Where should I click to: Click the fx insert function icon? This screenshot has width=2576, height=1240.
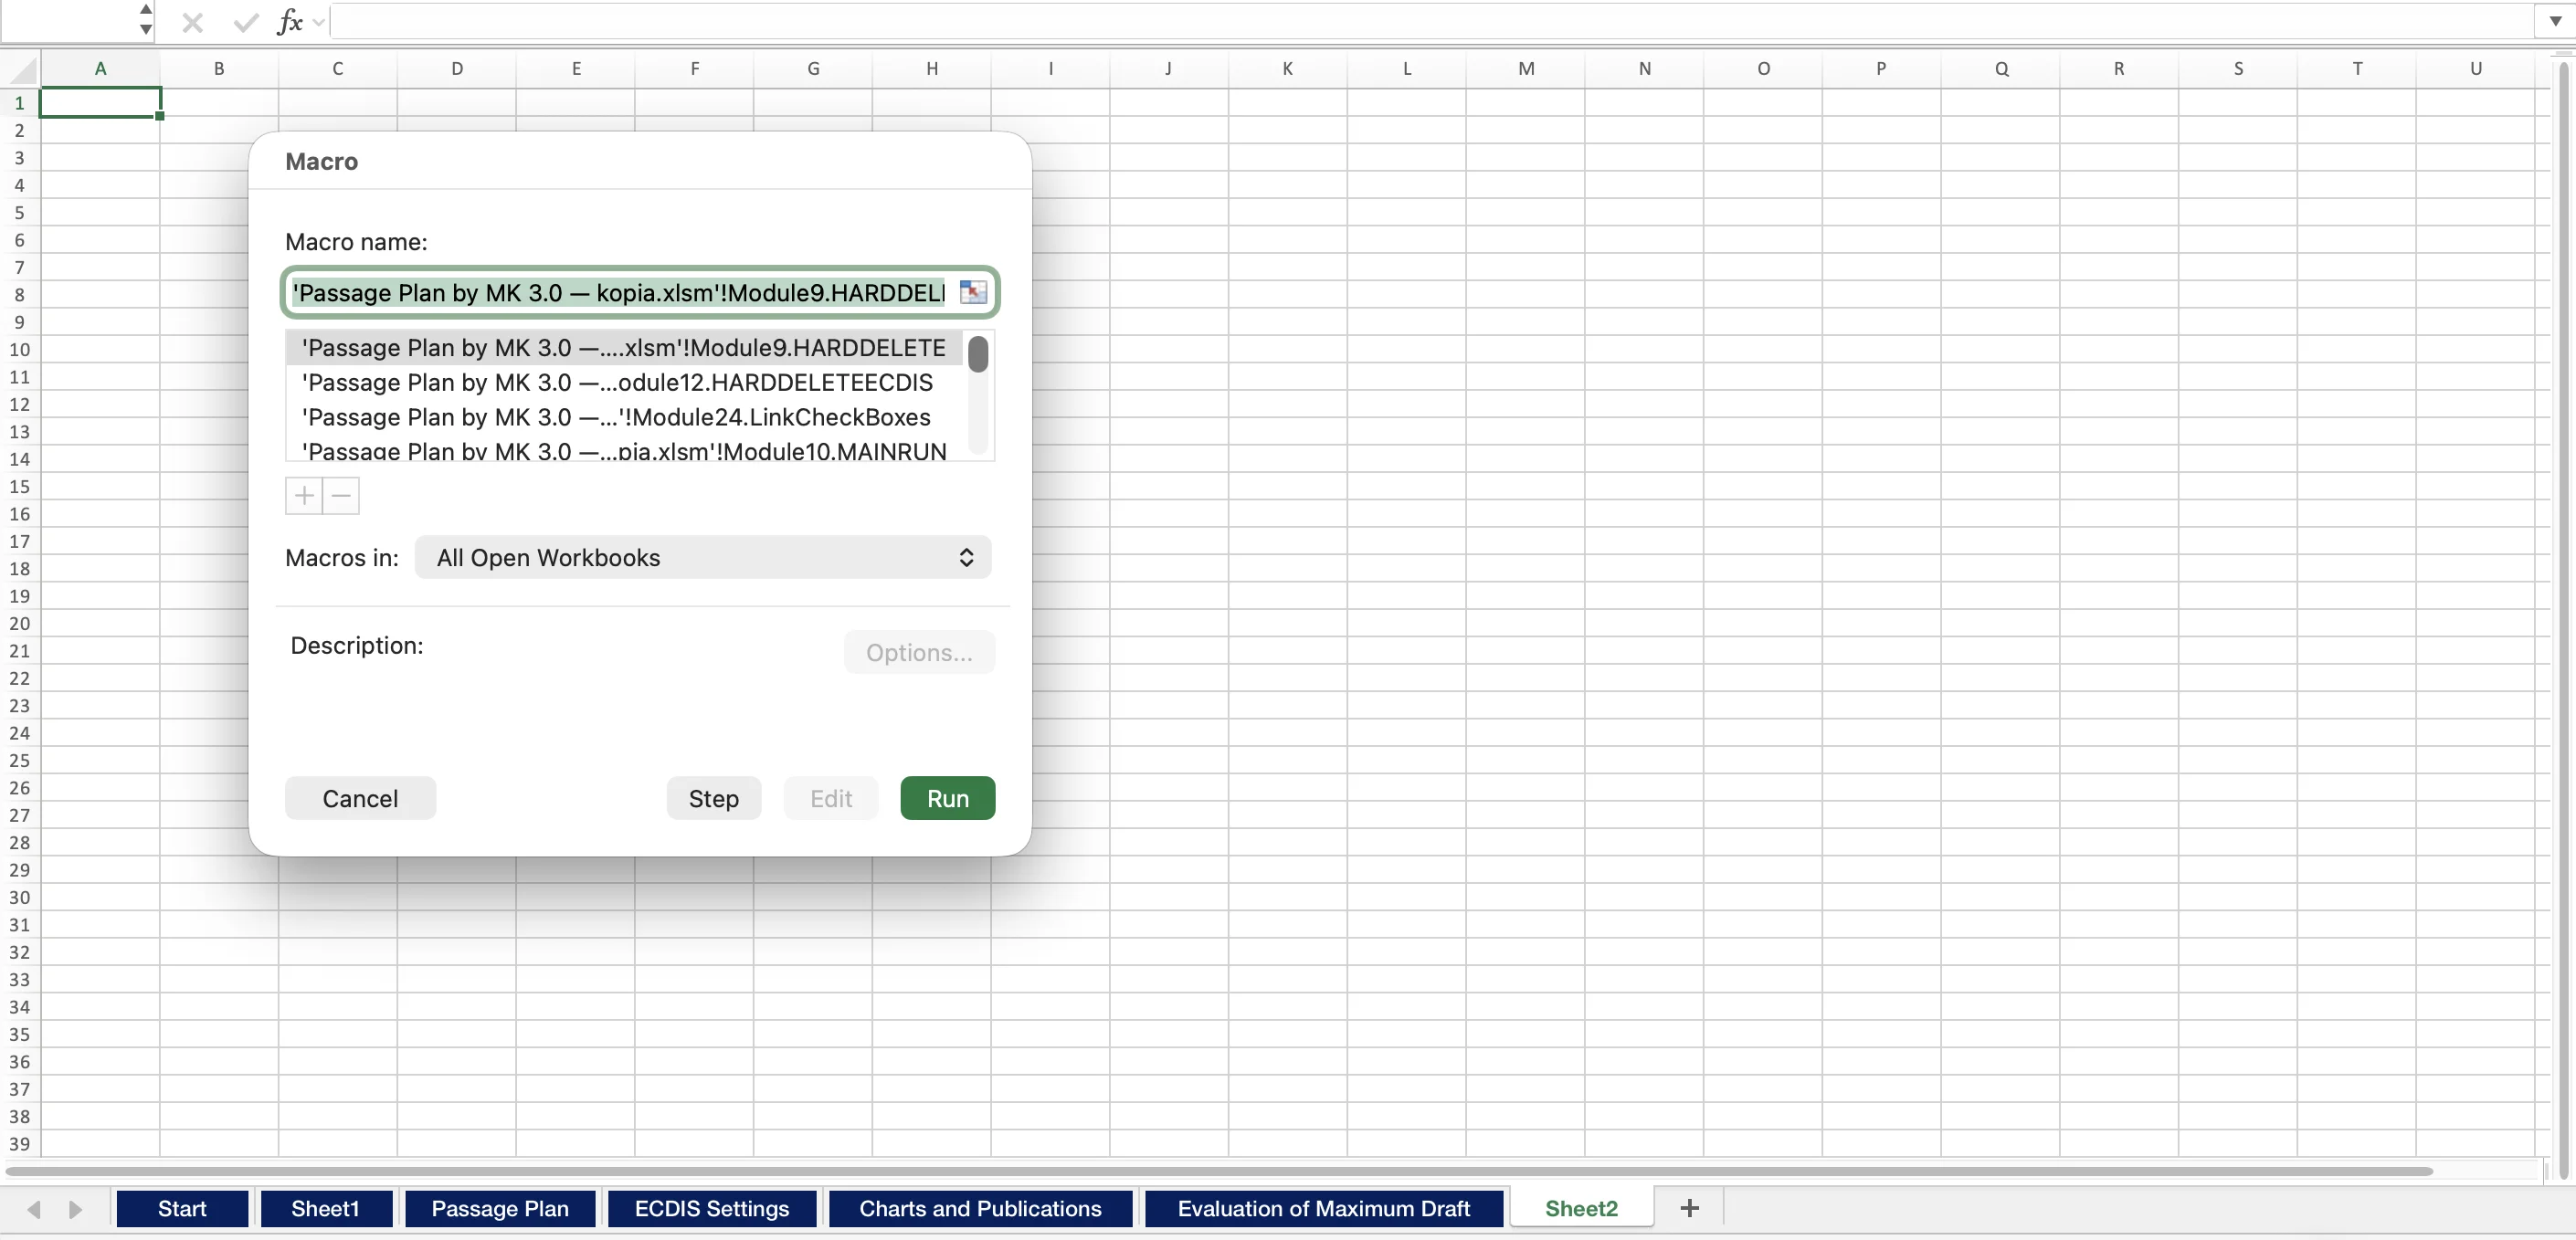[x=289, y=22]
